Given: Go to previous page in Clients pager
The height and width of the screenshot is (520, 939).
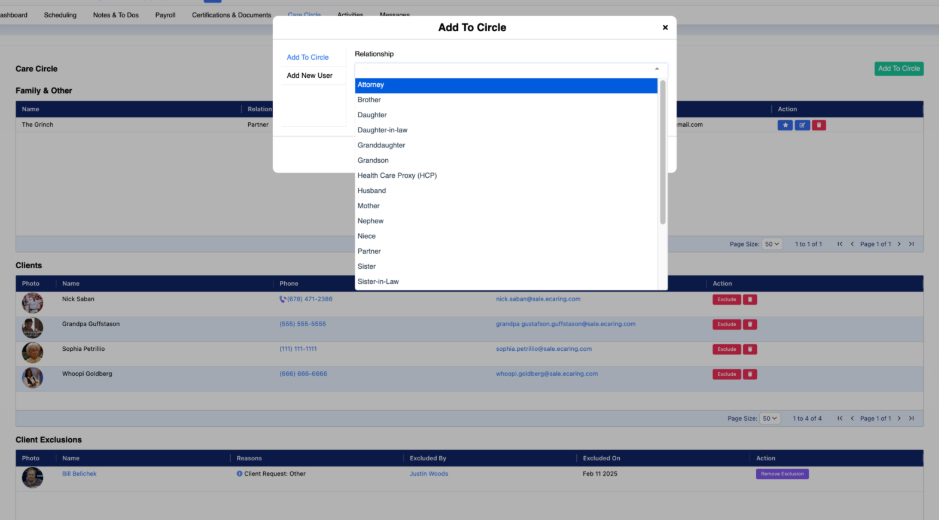Looking at the screenshot, I should (852, 418).
